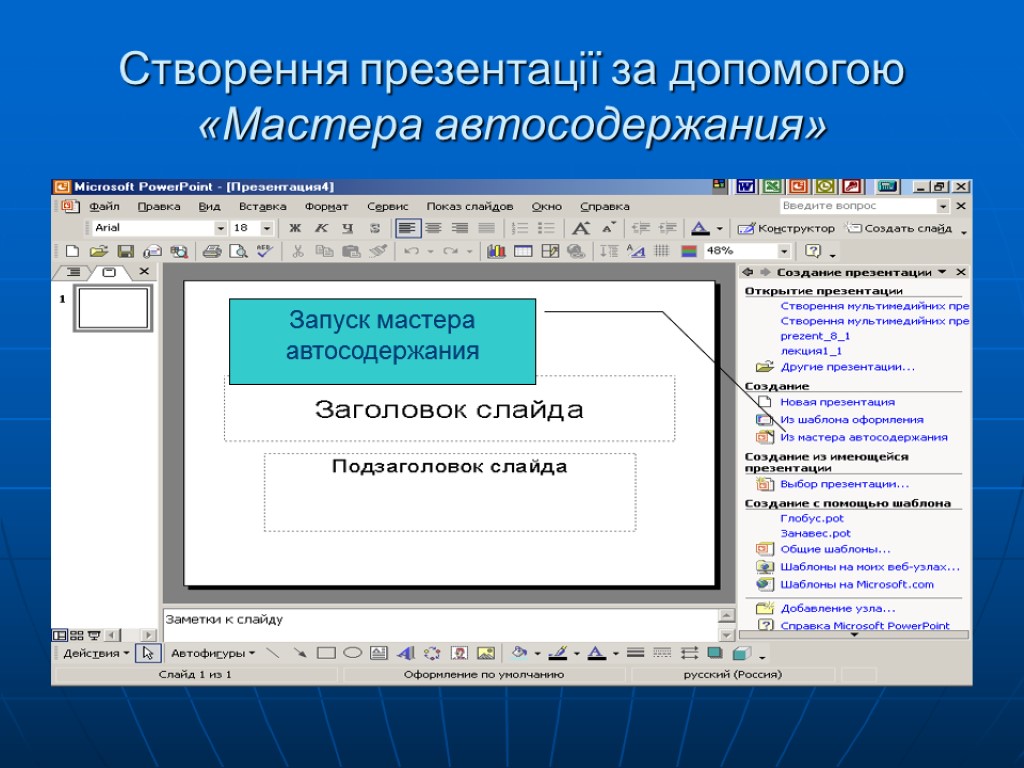Click the Shadow Style icon

pyautogui.click(x=715, y=653)
